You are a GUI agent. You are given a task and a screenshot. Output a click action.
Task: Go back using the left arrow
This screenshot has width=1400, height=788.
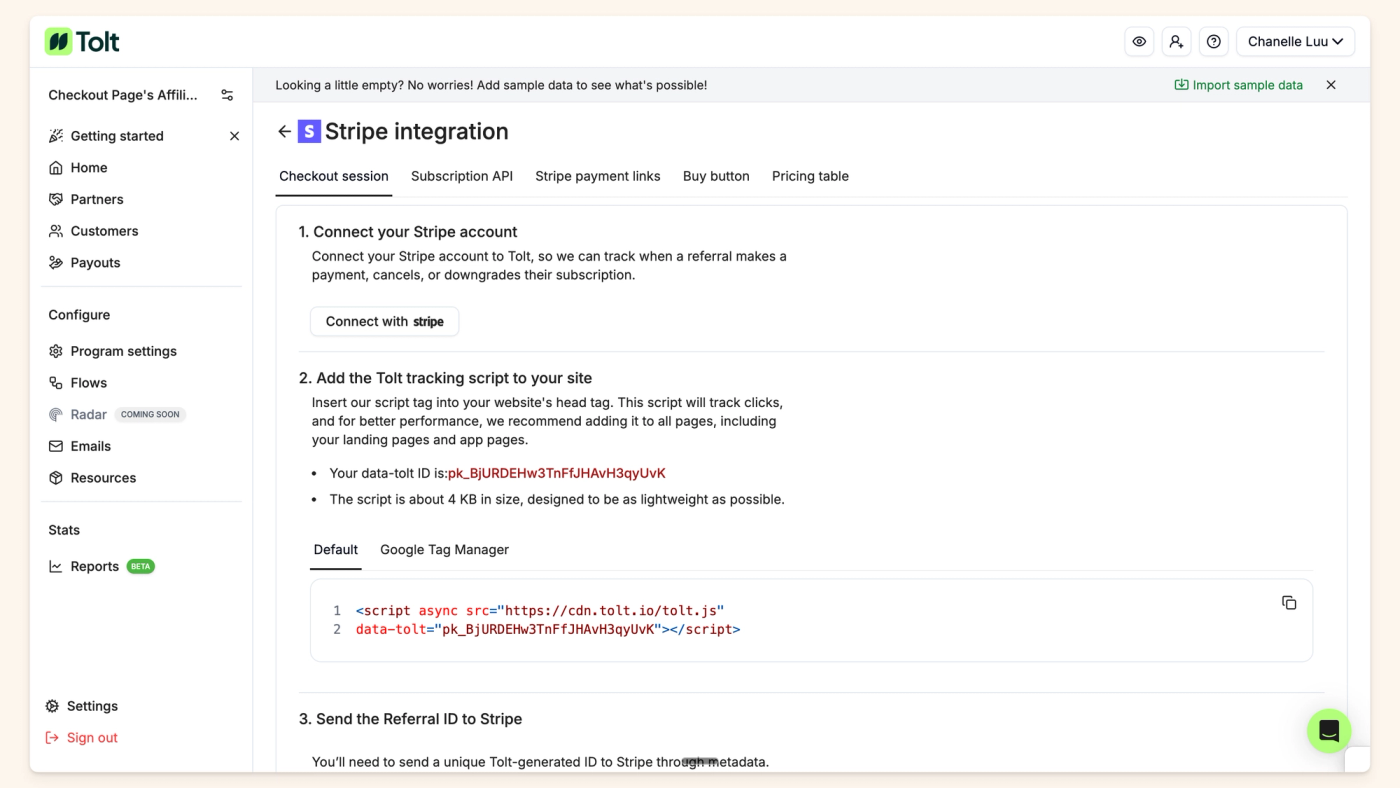click(x=285, y=131)
